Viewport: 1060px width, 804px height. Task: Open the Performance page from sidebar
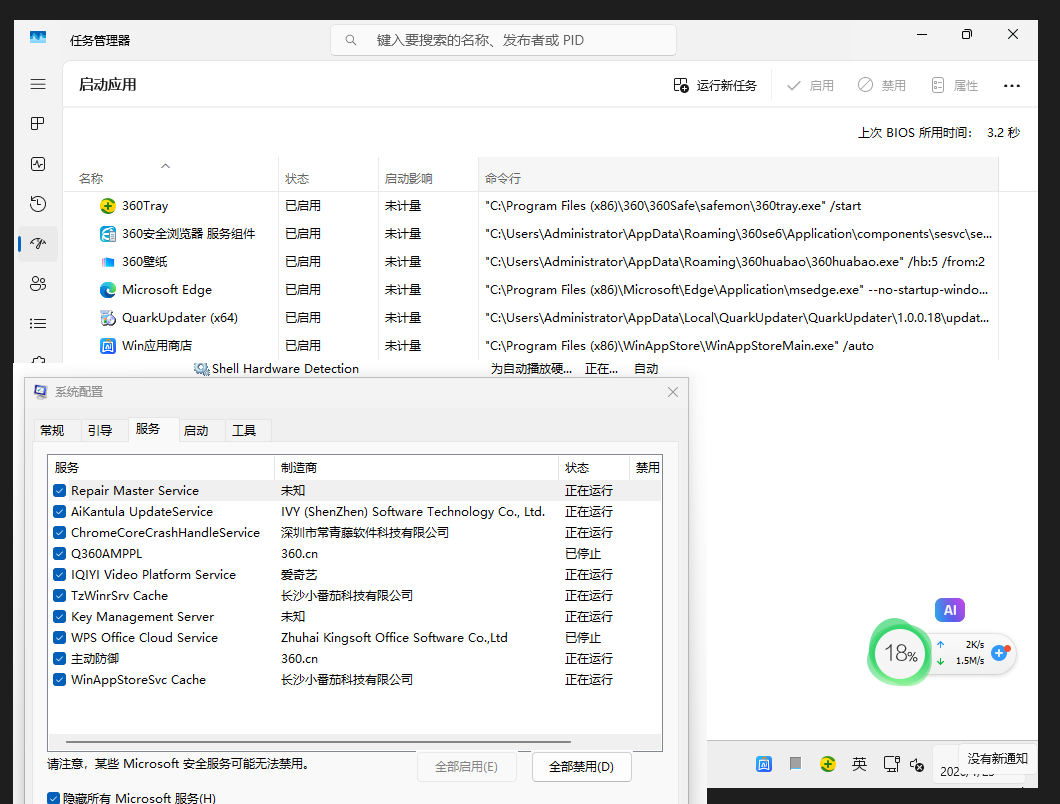[38, 164]
